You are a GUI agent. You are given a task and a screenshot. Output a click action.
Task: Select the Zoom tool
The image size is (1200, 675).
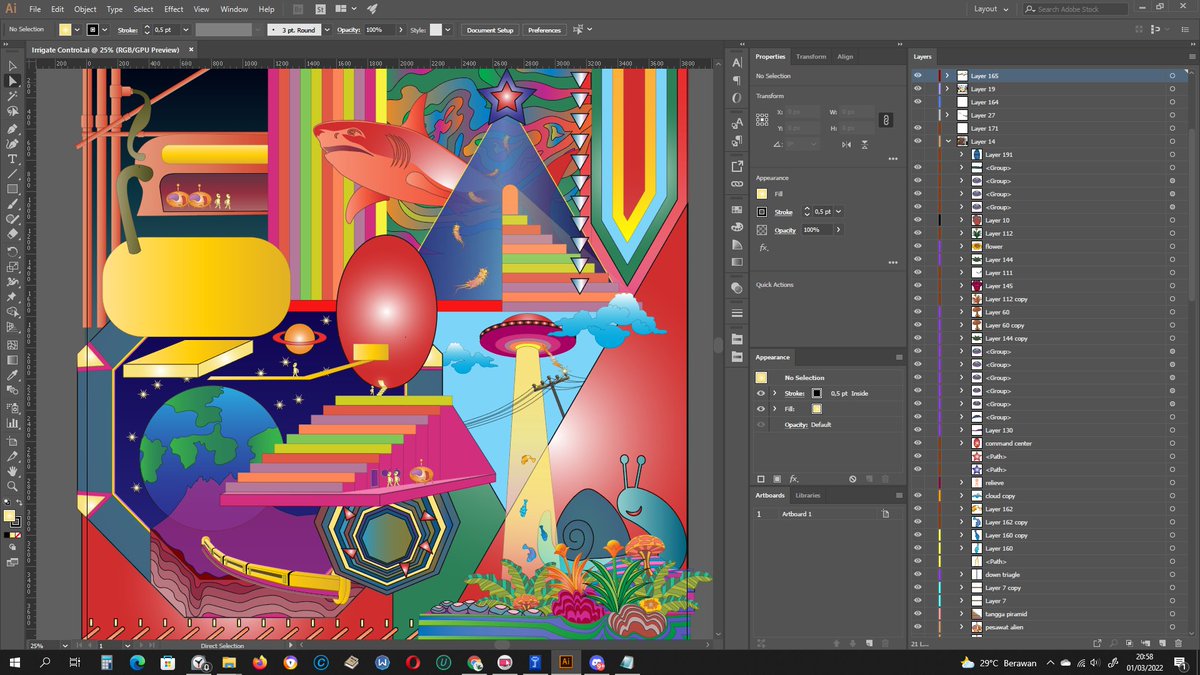coord(13,487)
